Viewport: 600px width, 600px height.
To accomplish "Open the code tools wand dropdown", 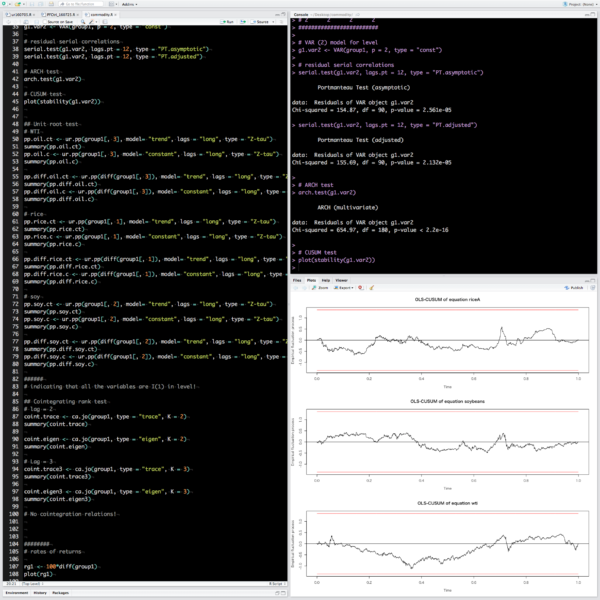I will [93, 22].
